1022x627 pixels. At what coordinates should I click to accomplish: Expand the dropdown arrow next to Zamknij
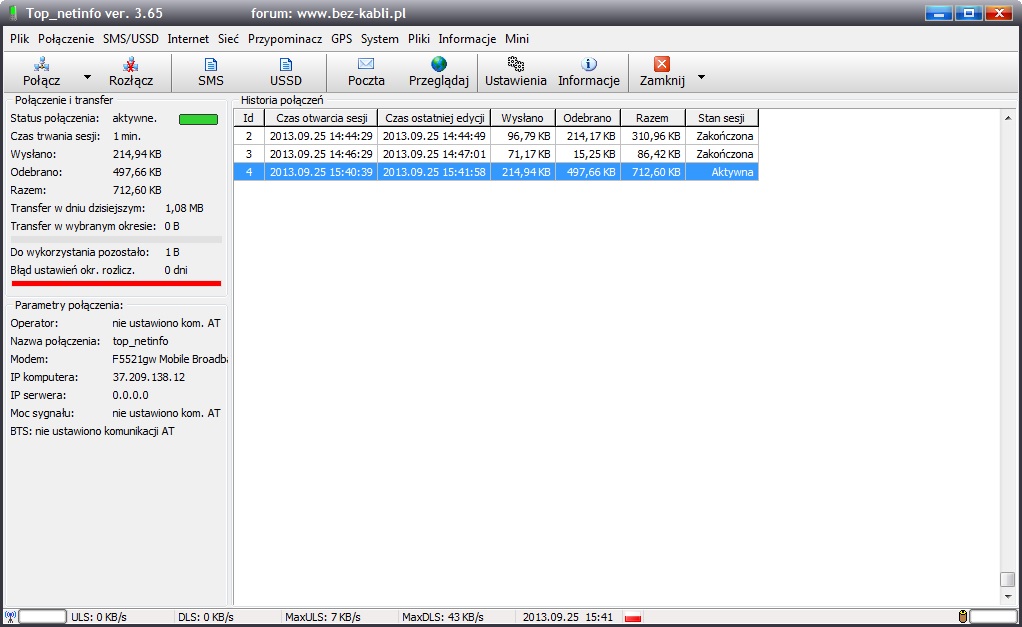tap(701, 77)
